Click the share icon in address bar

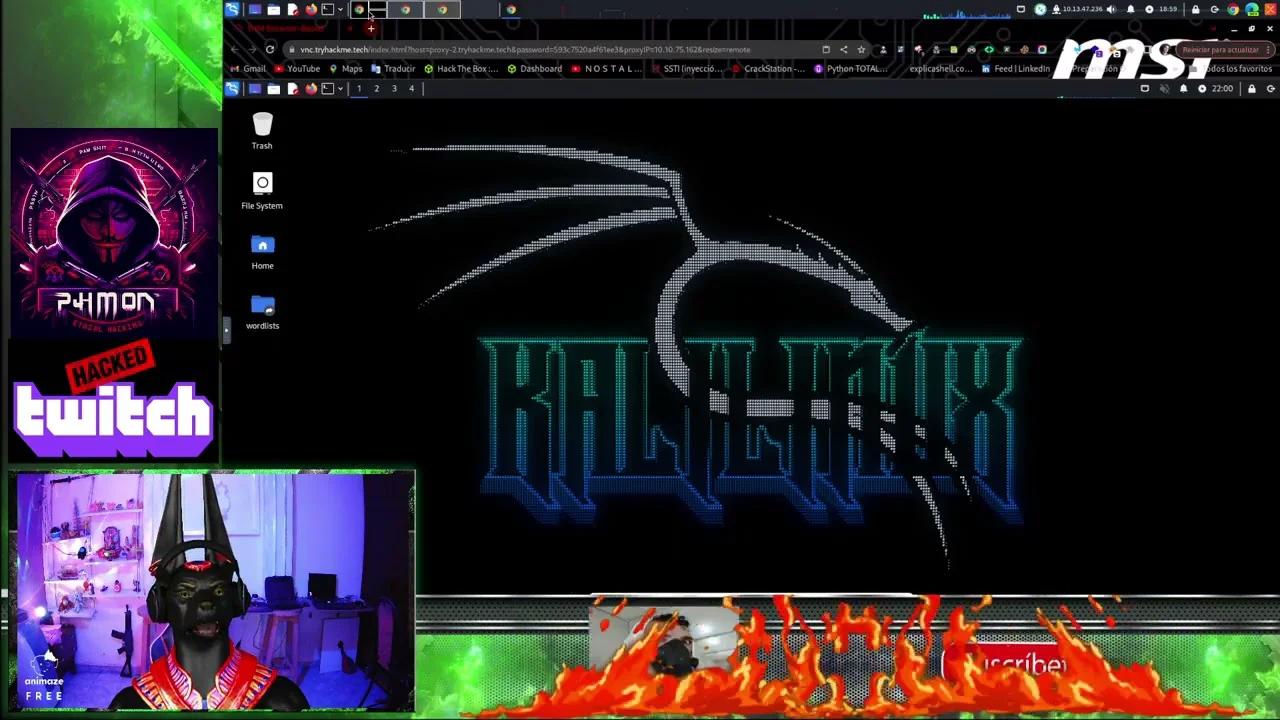(843, 49)
